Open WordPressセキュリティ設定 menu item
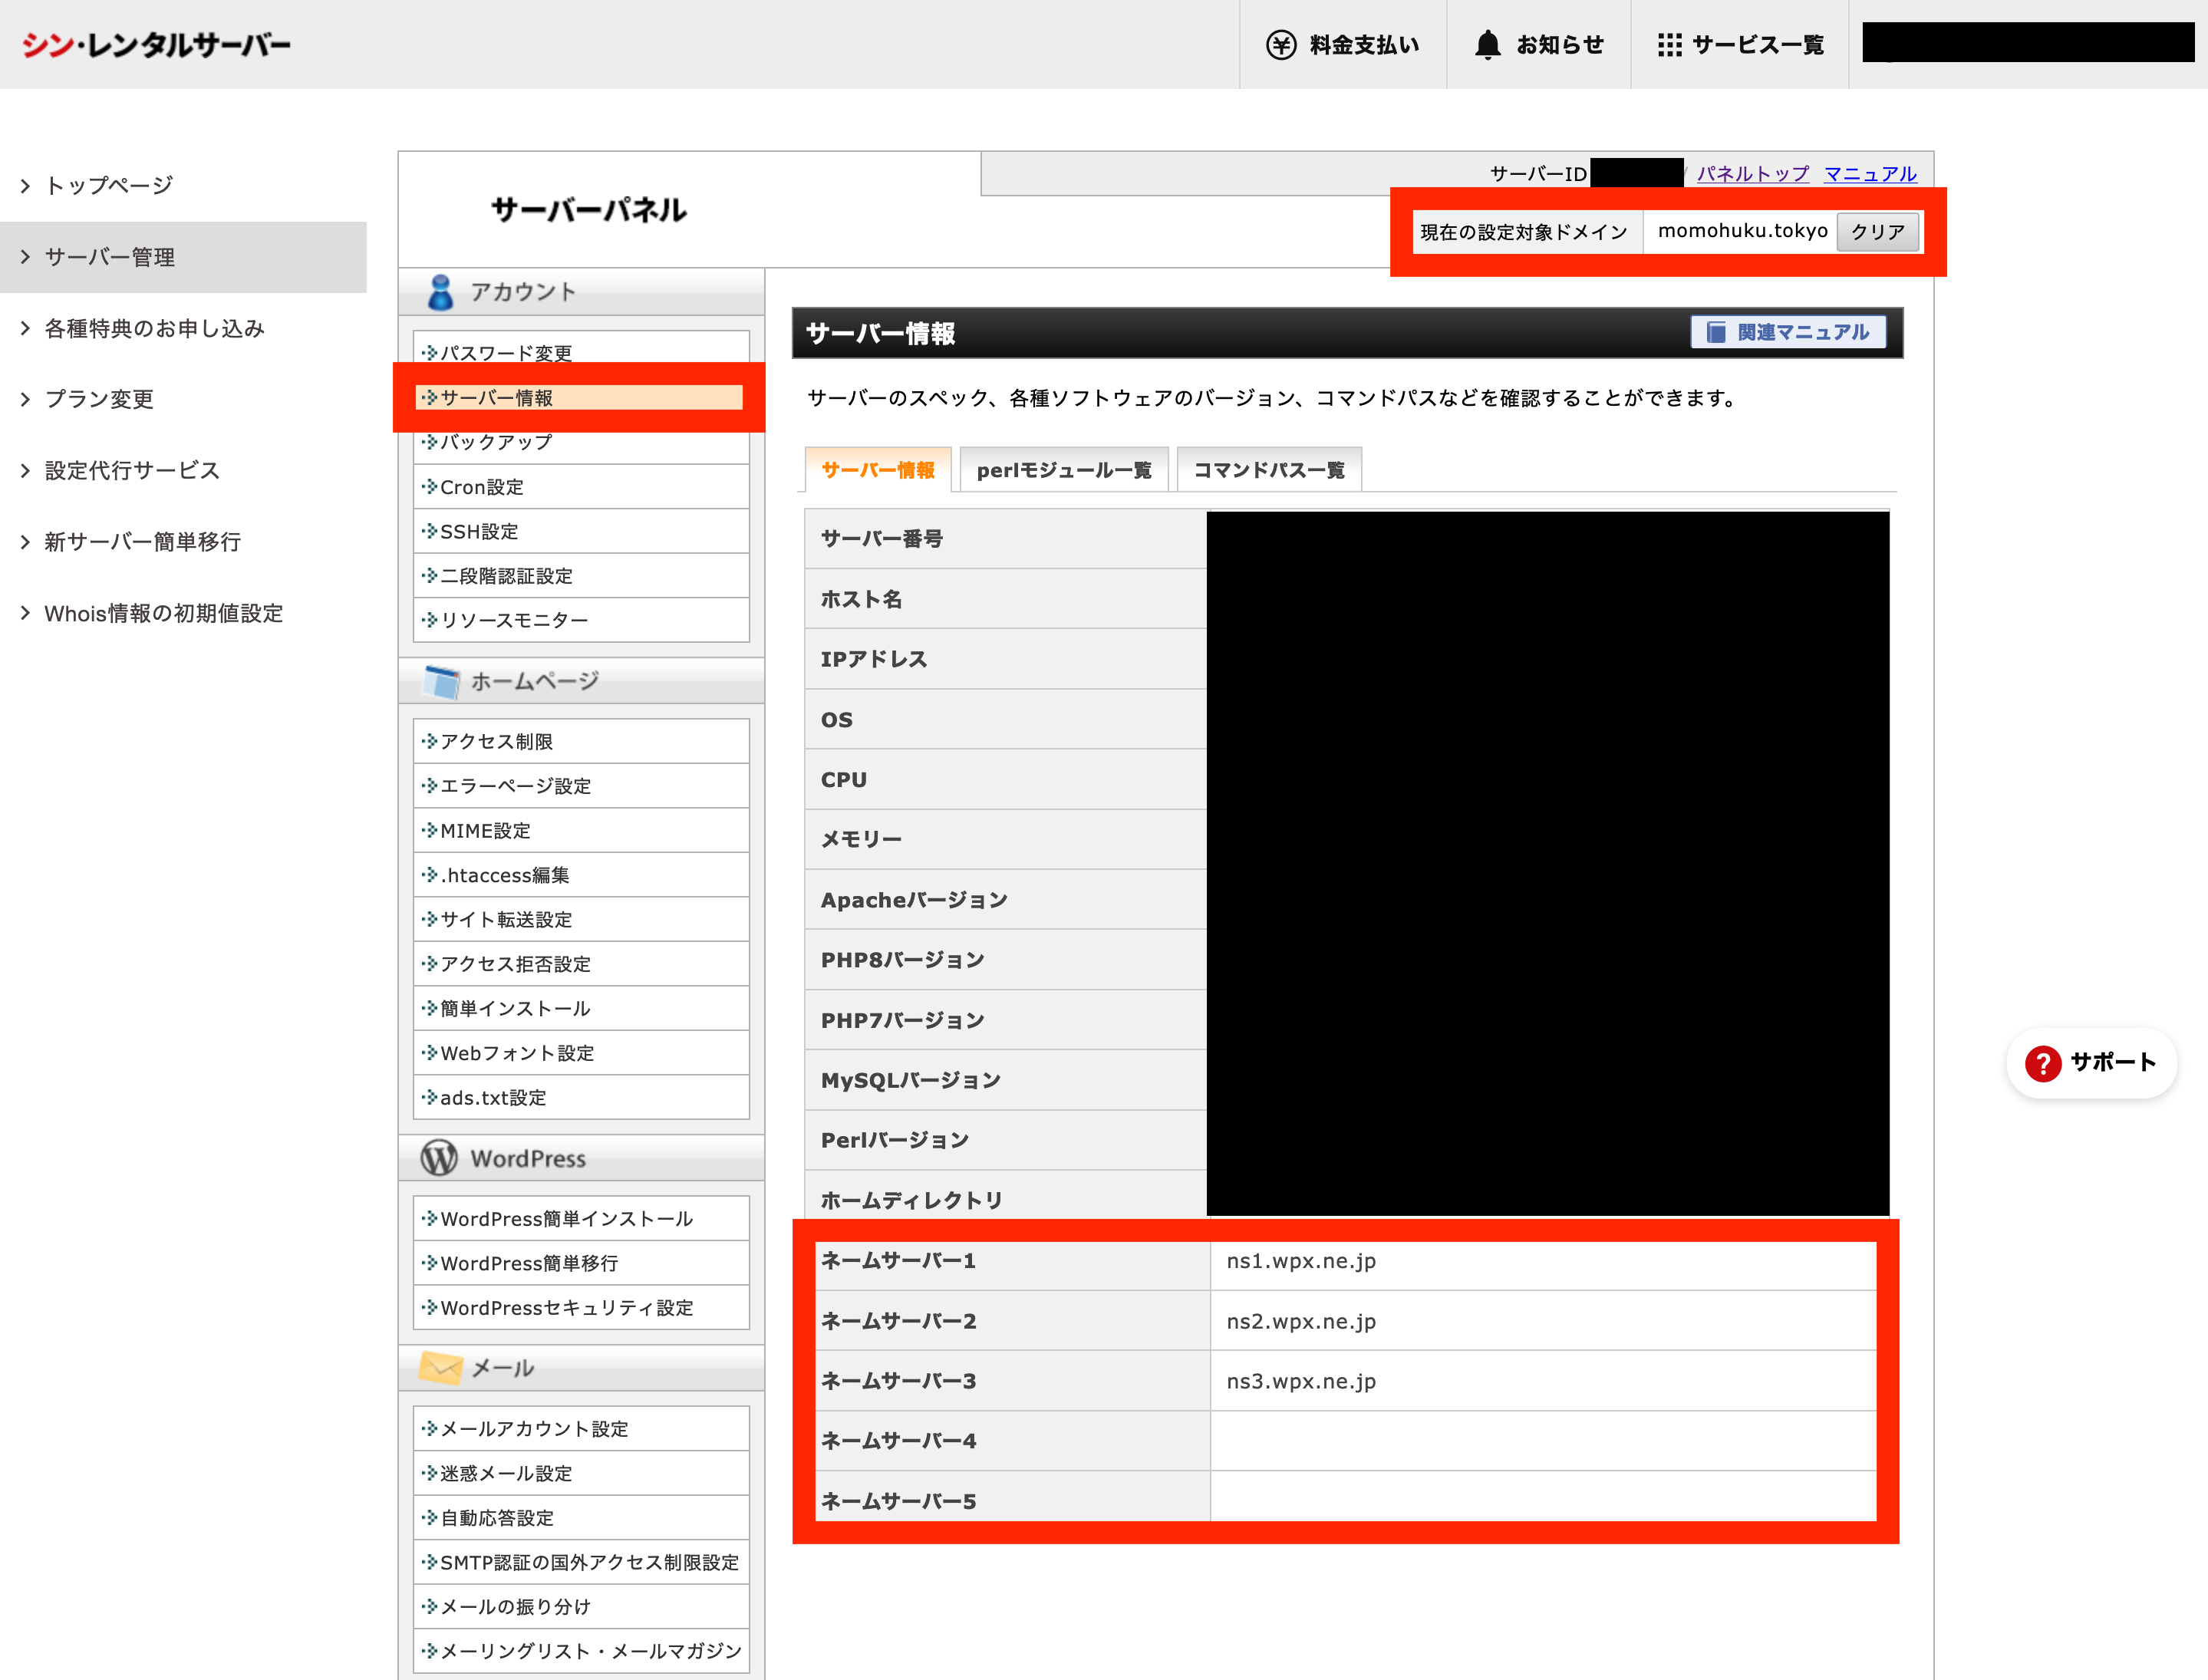 pos(581,1308)
